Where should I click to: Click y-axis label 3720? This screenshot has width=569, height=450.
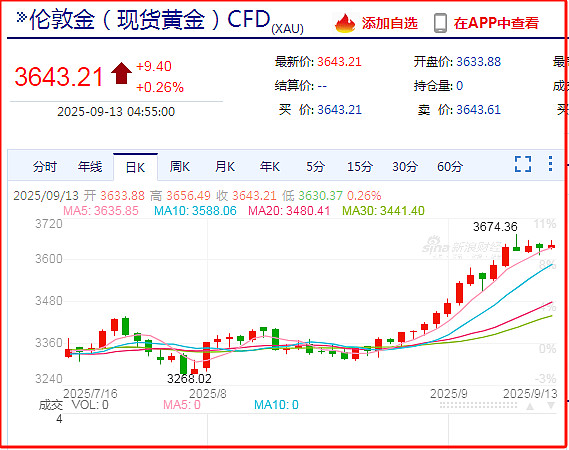(49, 224)
